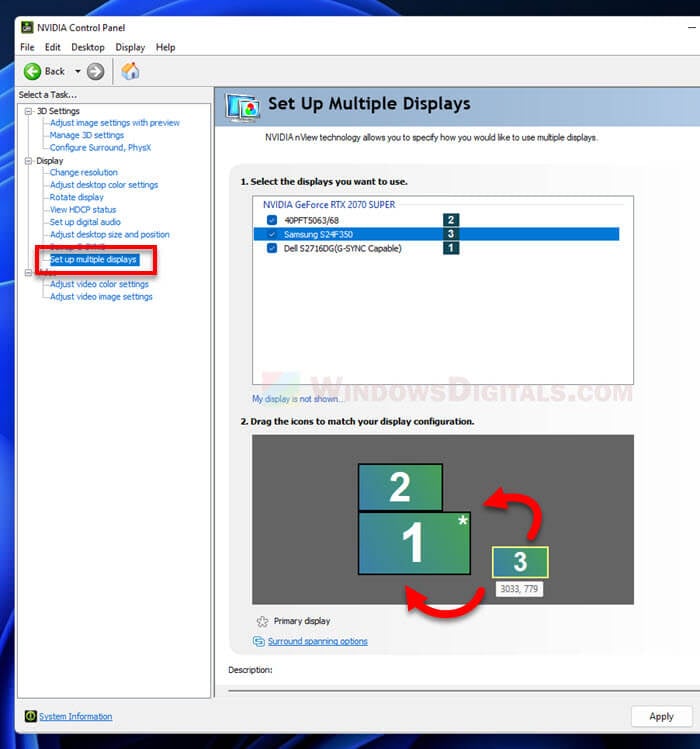Screen dimensions: 700x749
Task: Click number badge 3 beside Samsung S24F350
Action: [451, 234]
